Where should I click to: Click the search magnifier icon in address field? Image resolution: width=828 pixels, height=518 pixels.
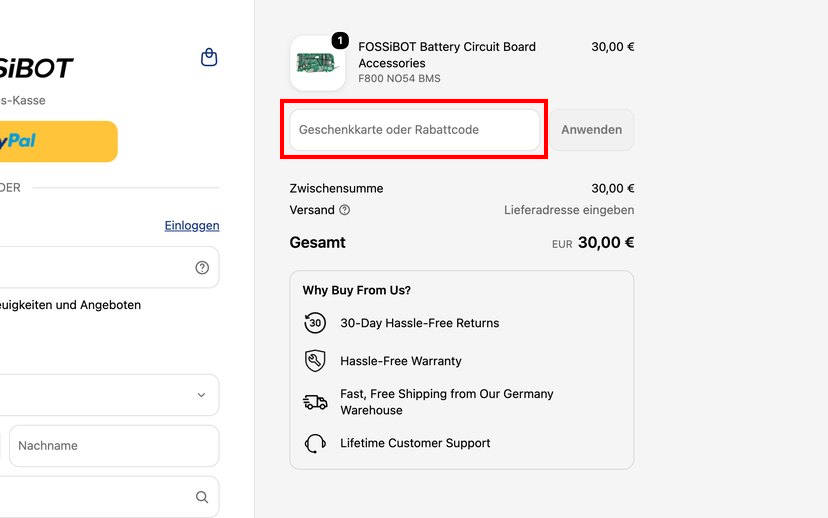pos(202,497)
